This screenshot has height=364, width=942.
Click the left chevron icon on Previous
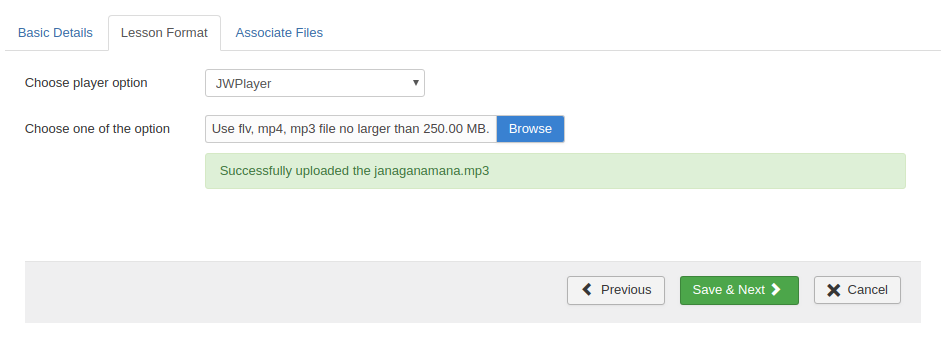(587, 290)
